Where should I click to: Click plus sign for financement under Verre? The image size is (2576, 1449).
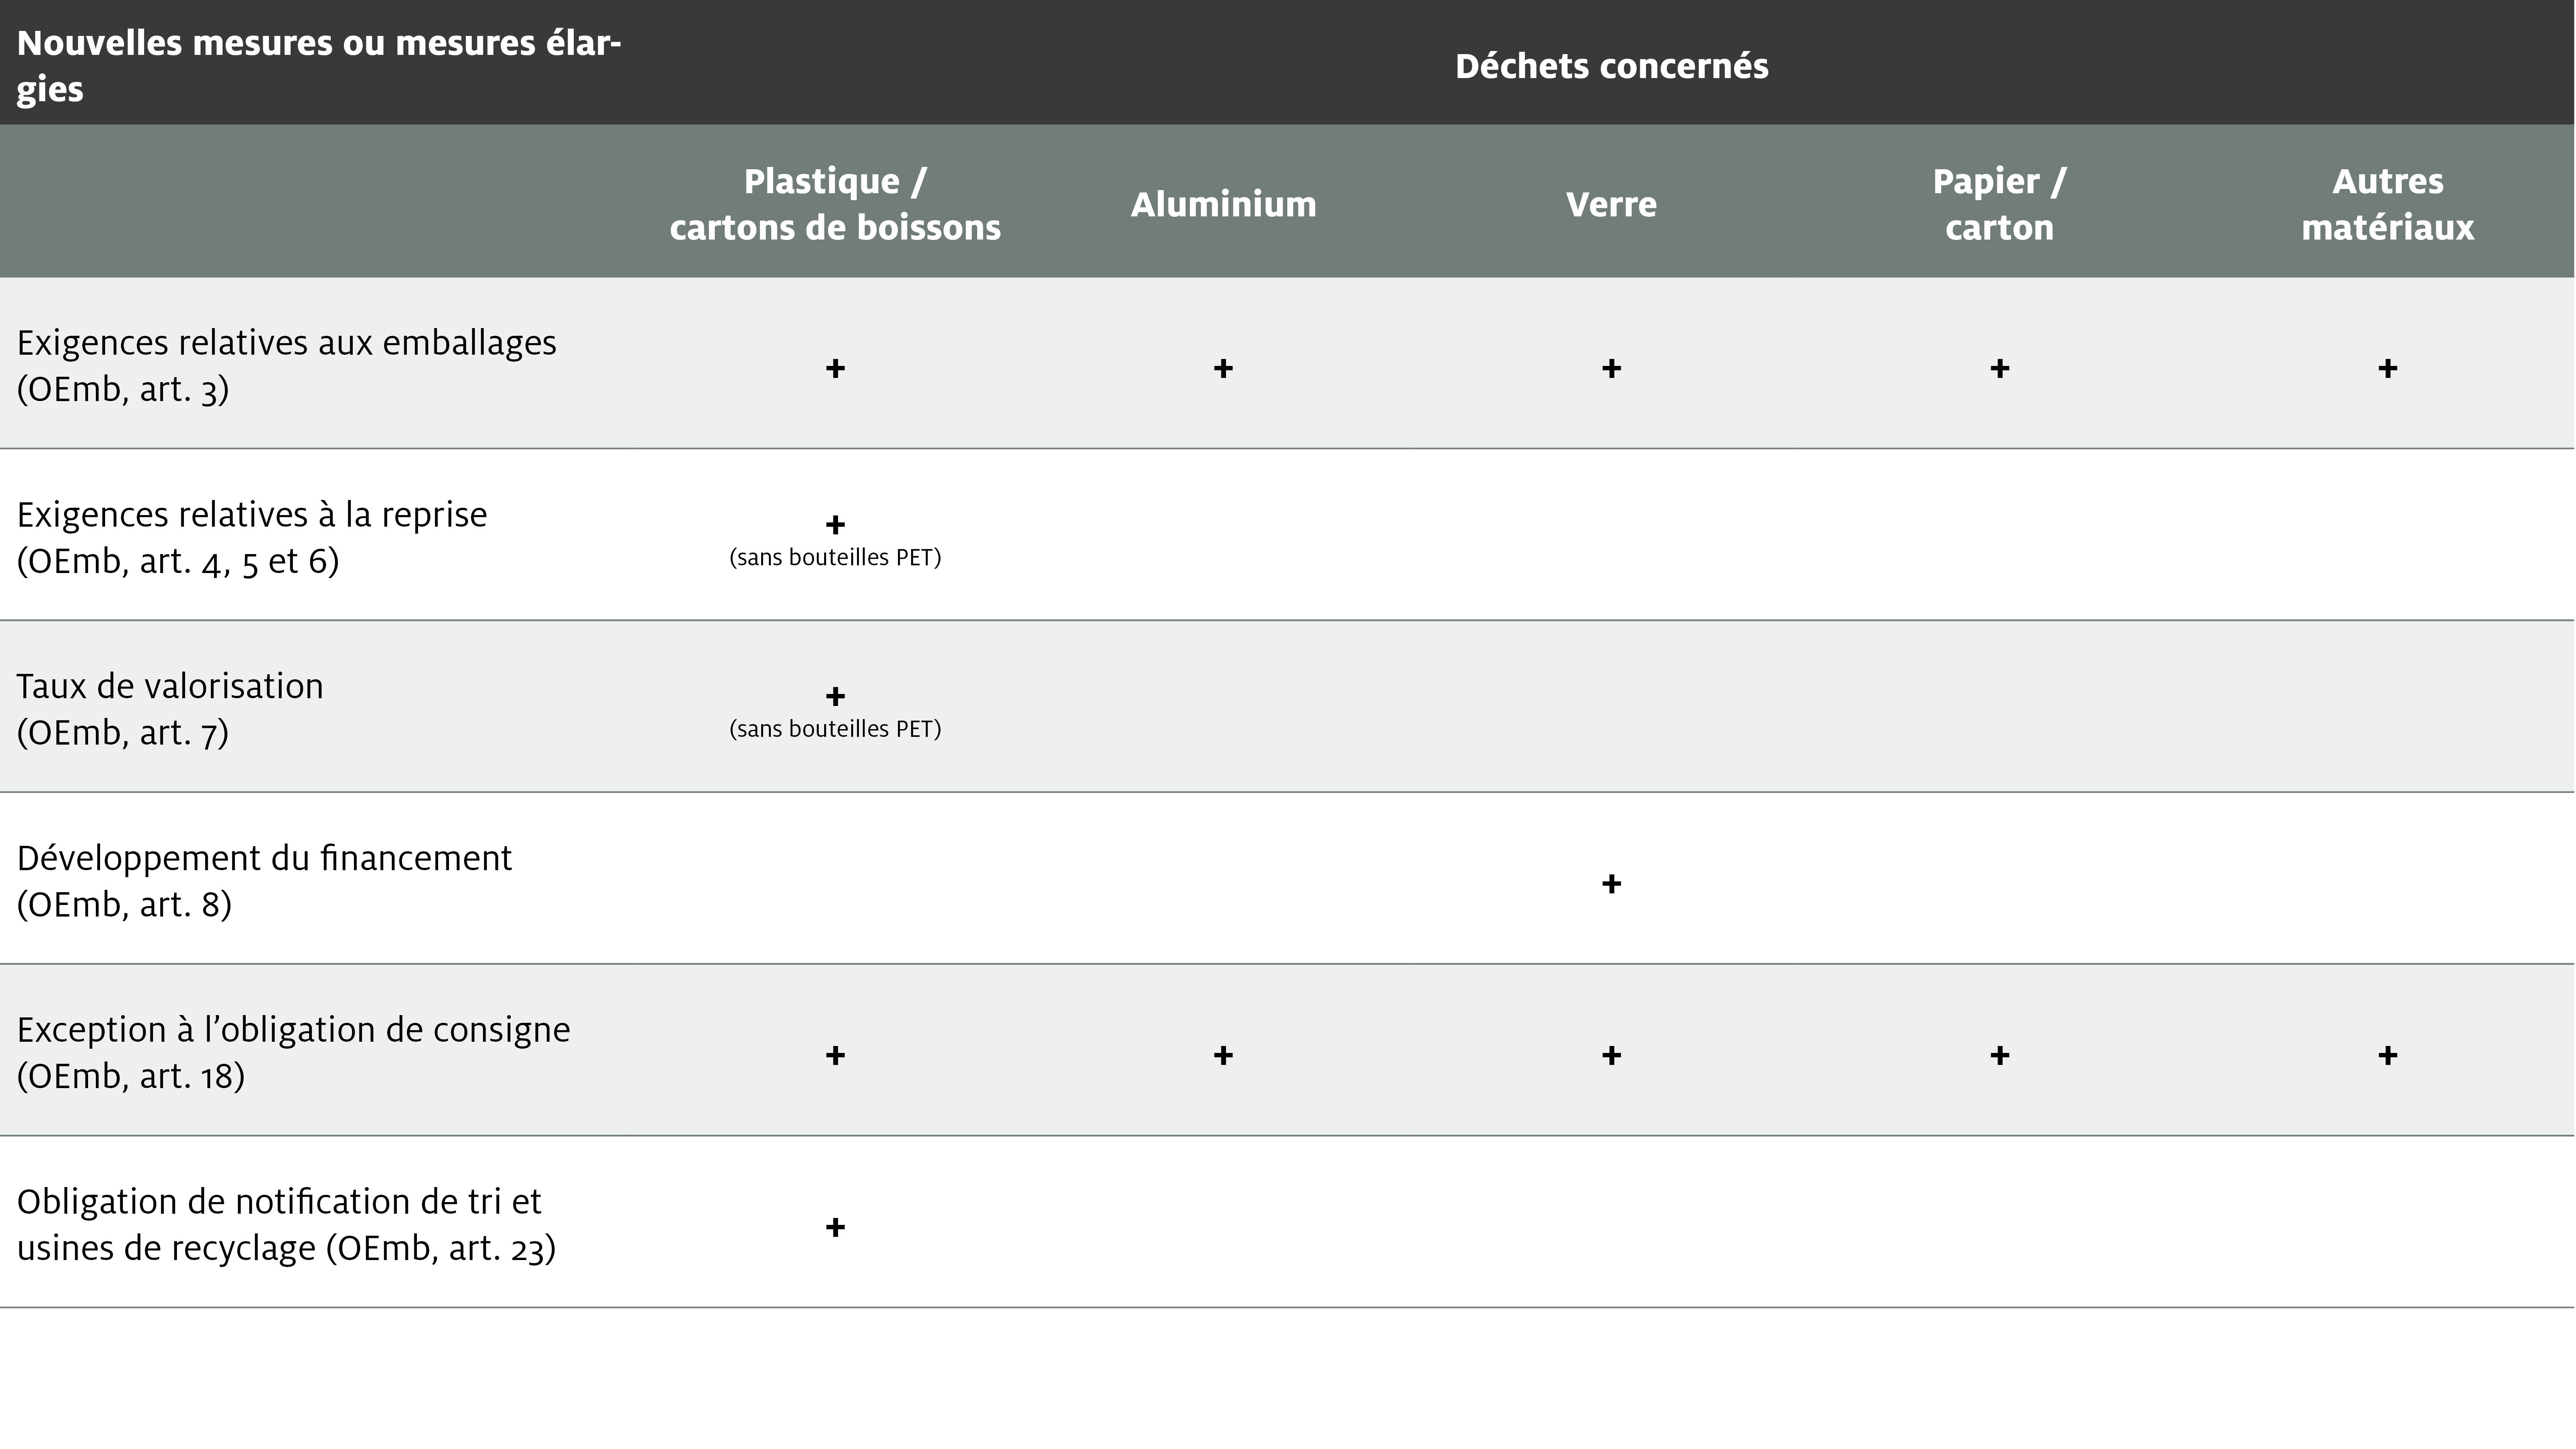(x=1611, y=883)
